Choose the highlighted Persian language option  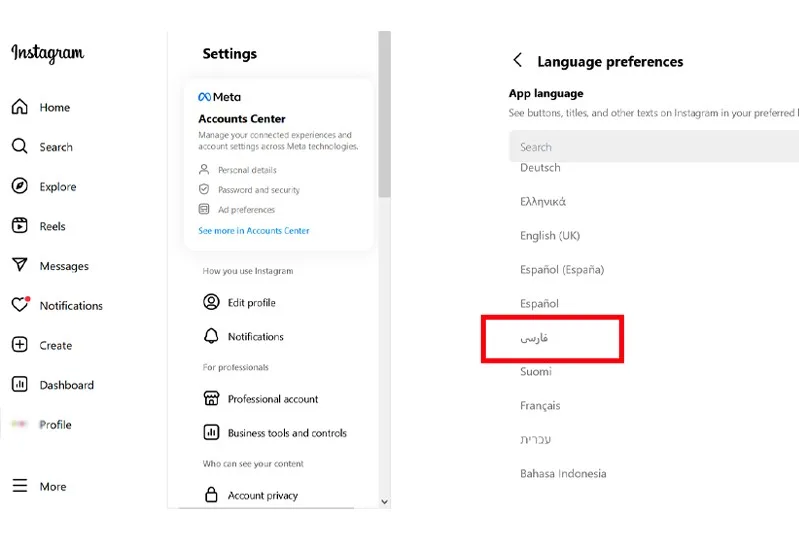pos(552,339)
